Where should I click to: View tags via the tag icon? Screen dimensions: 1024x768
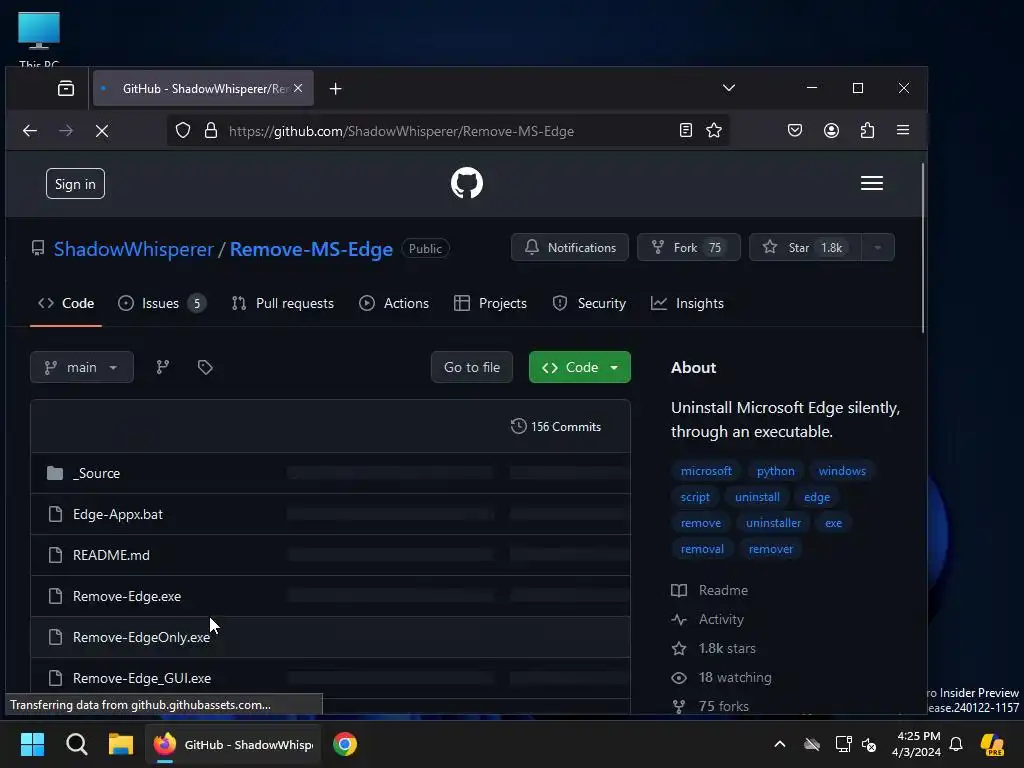coord(205,367)
